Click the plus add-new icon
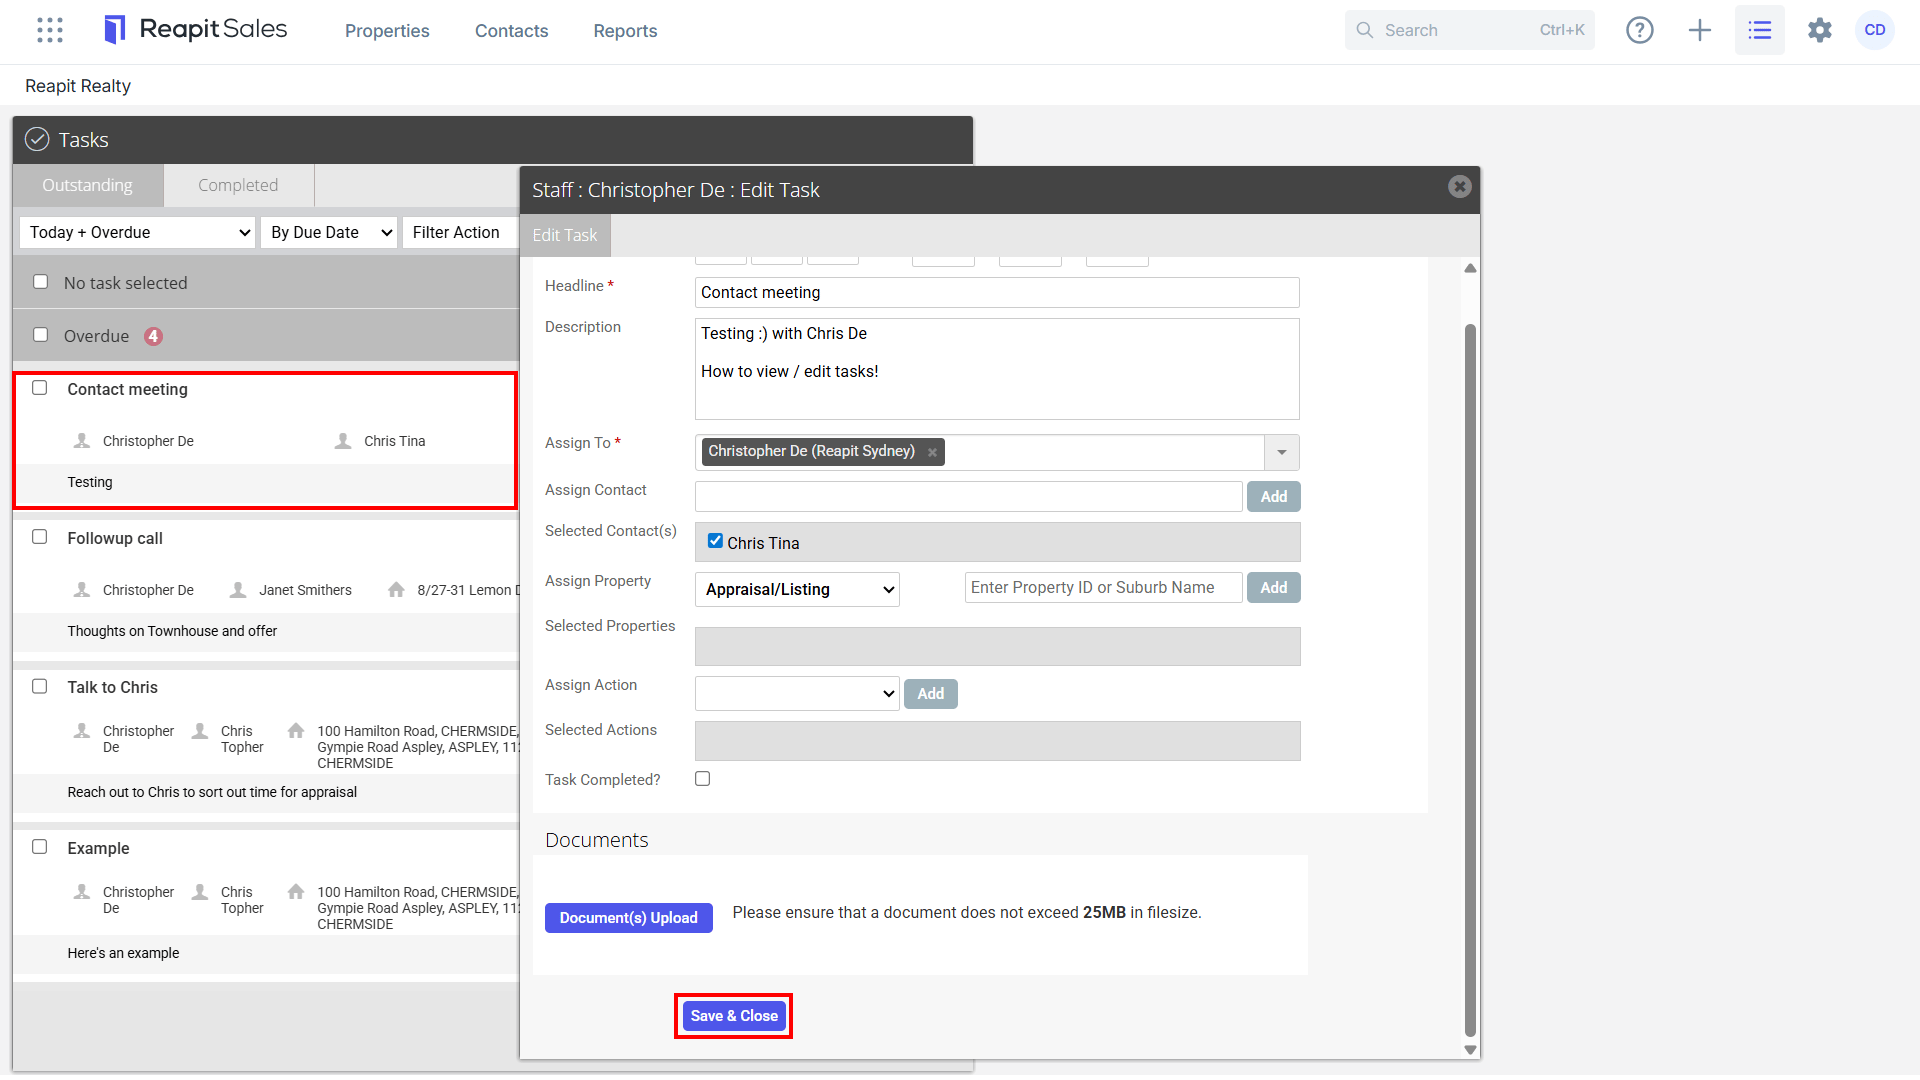 point(1700,30)
